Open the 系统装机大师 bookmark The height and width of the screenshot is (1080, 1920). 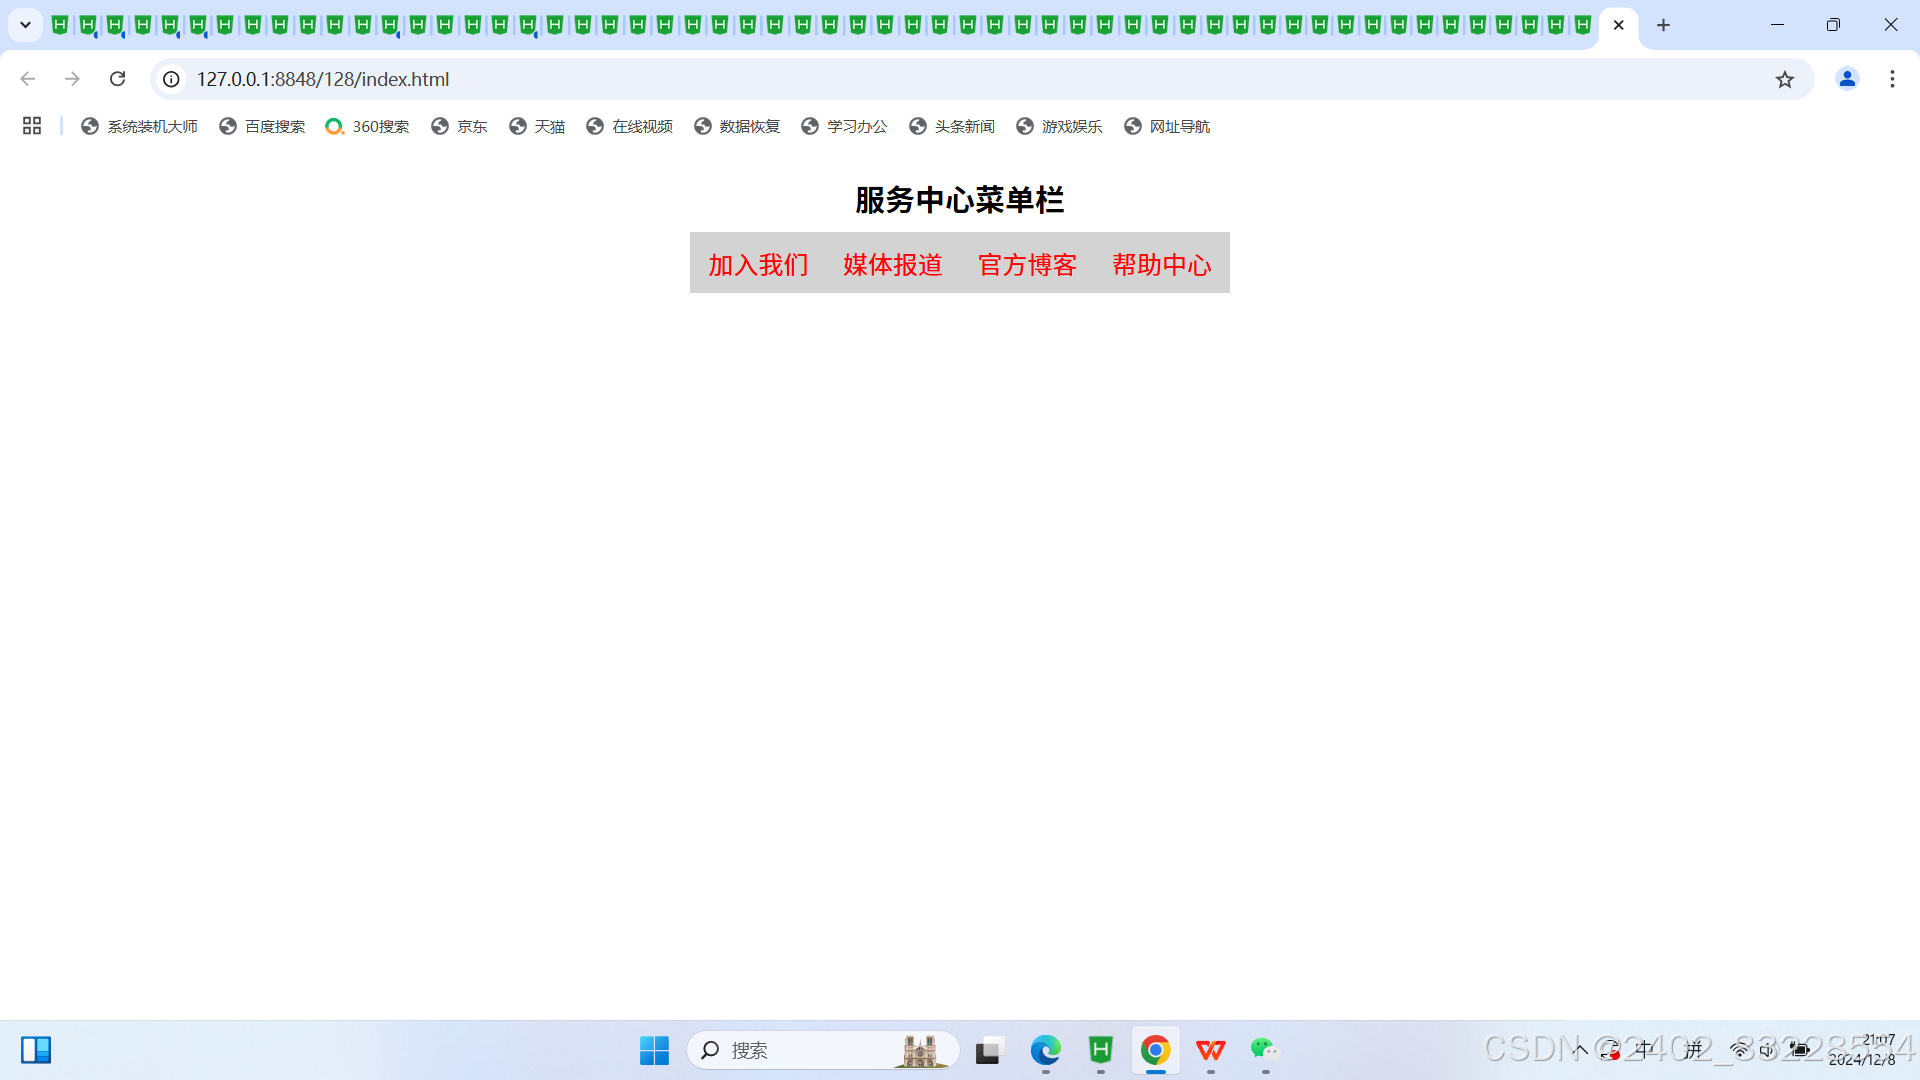click(139, 126)
